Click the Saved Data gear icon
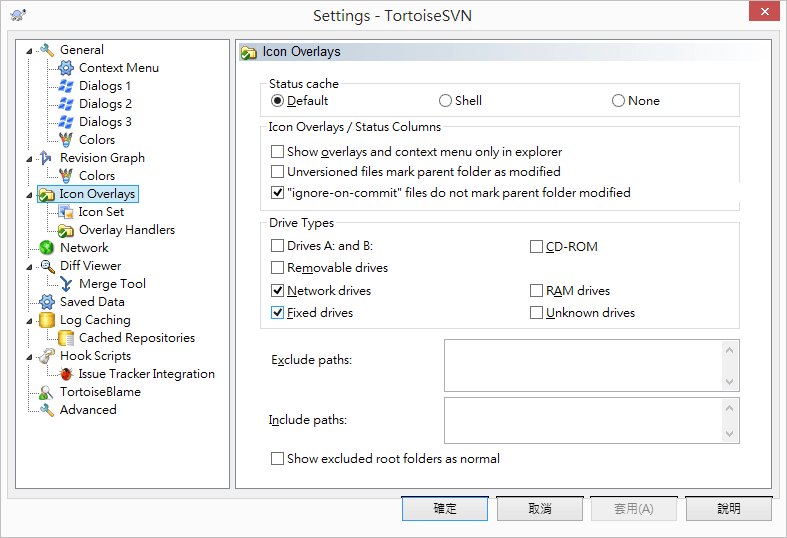Viewport: 787px width, 538px height. 46,302
